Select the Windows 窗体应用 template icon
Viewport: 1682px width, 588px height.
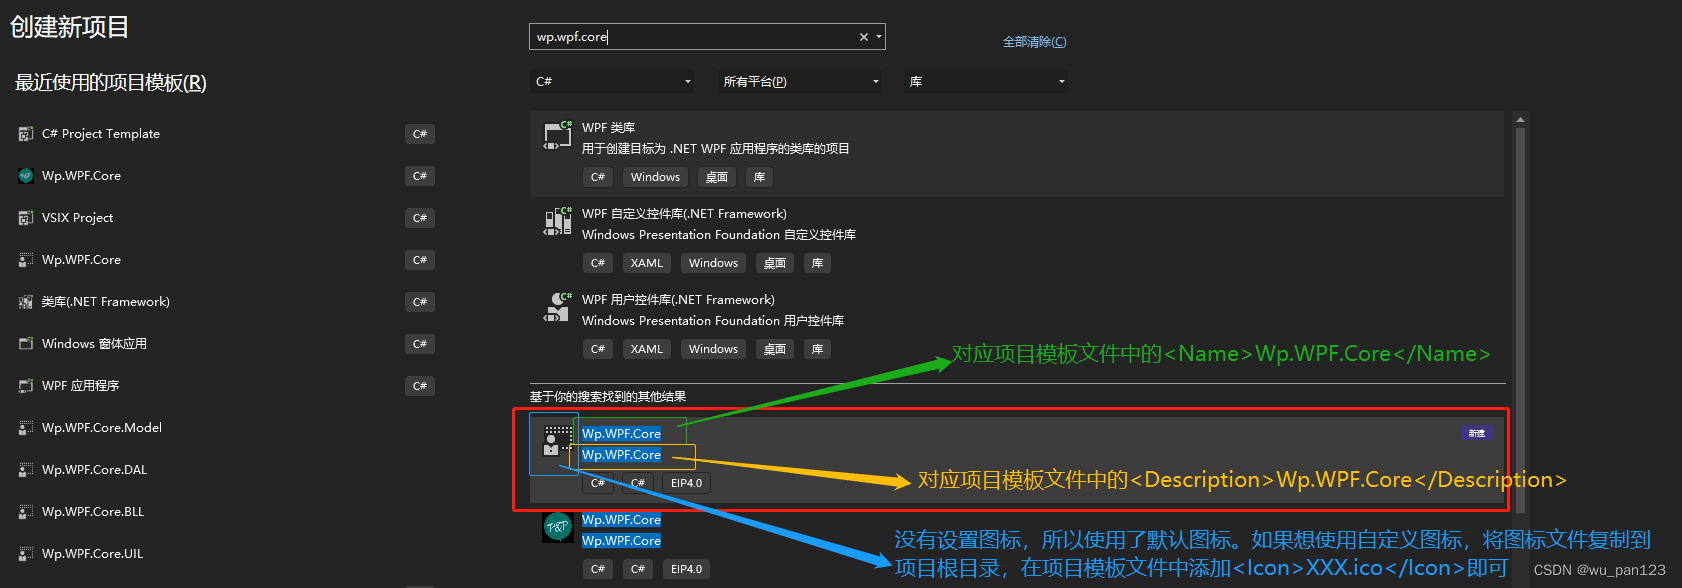pyautogui.click(x=26, y=344)
